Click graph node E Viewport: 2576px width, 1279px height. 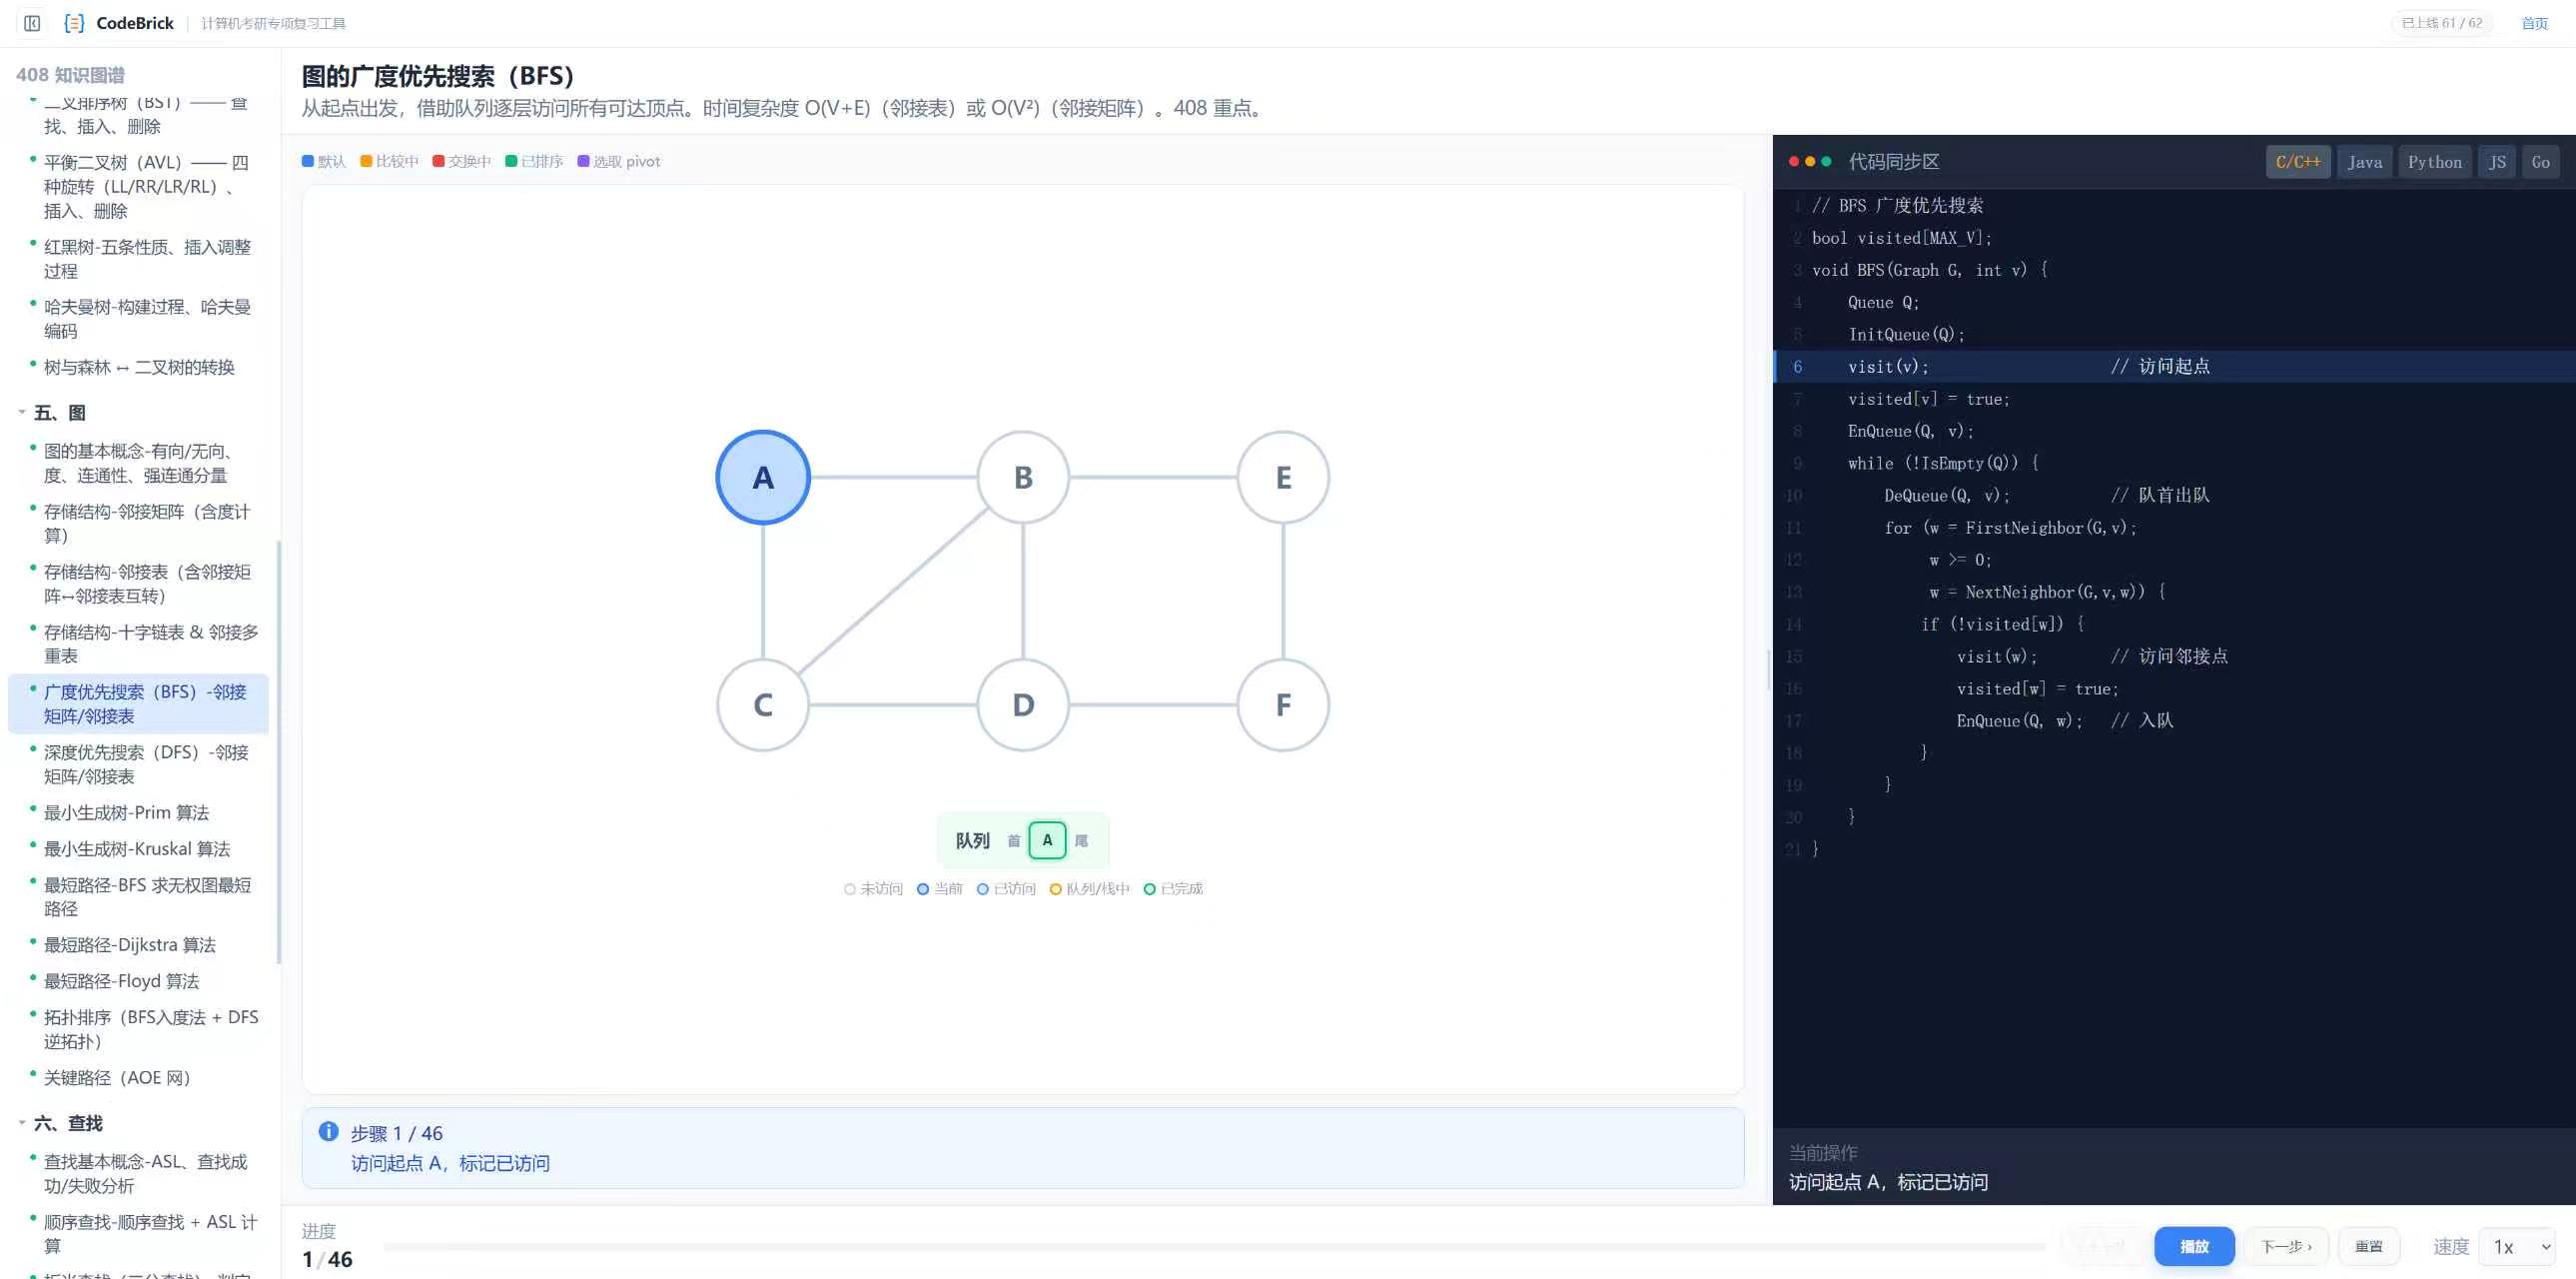[1283, 477]
